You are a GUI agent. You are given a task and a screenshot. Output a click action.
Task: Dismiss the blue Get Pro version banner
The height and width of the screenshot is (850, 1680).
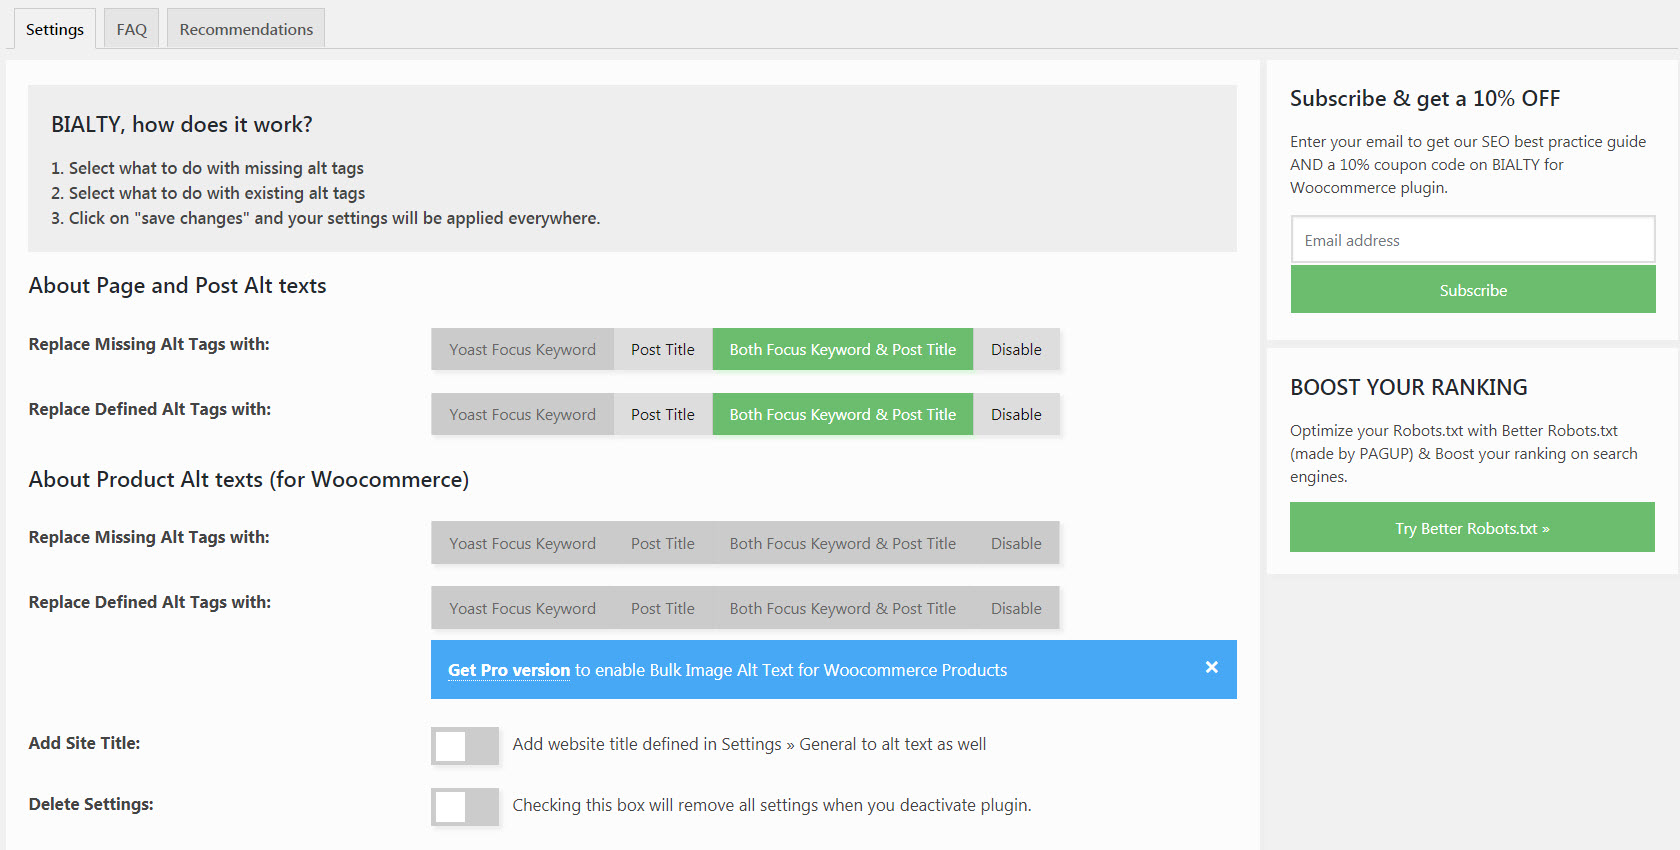pos(1211,668)
